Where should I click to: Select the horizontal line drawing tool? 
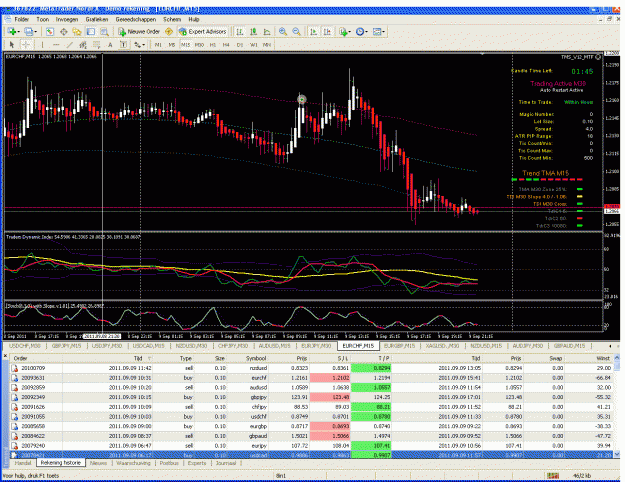point(56,45)
